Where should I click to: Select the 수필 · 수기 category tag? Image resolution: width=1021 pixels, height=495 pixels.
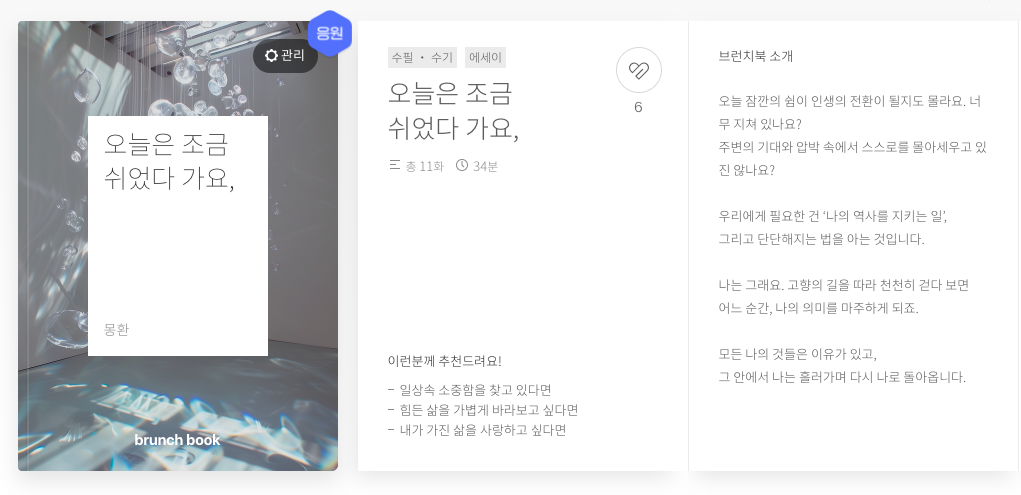(422, 58)
